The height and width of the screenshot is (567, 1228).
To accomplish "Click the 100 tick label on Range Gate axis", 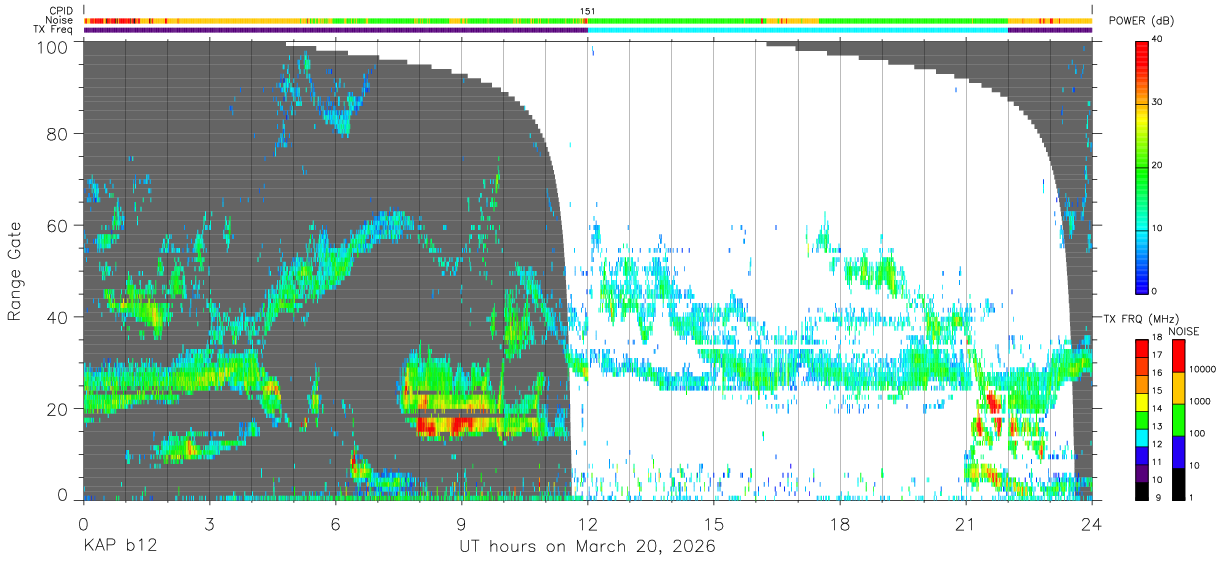I will point(51,47).
